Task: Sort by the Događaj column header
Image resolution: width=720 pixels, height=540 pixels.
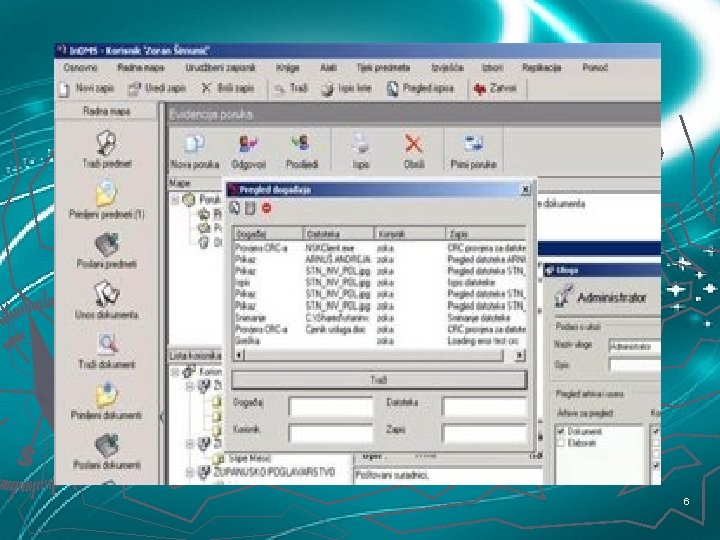Action: click(268, 234)
